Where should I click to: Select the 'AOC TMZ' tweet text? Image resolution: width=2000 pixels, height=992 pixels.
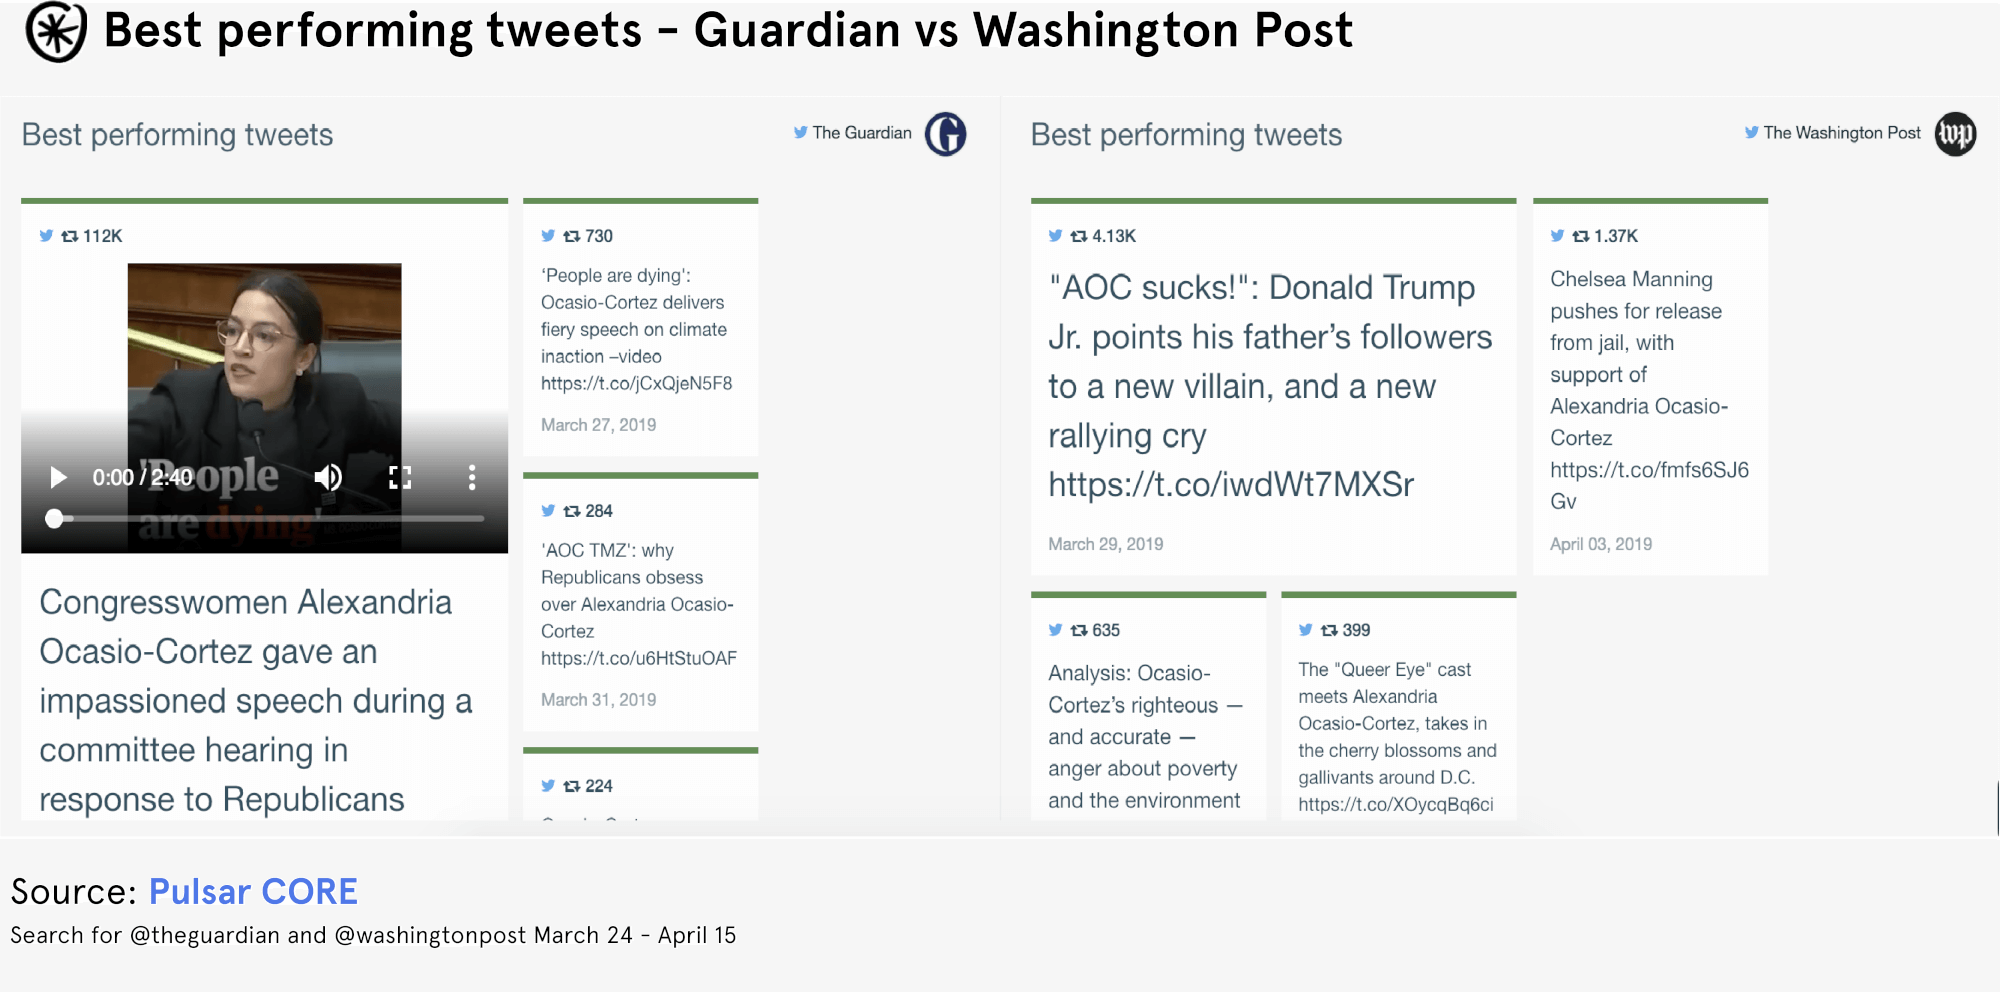[x=637, y=591]
